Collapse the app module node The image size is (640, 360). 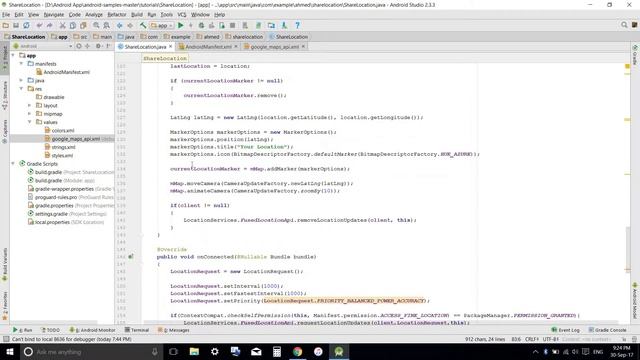[x=13, y=55]
